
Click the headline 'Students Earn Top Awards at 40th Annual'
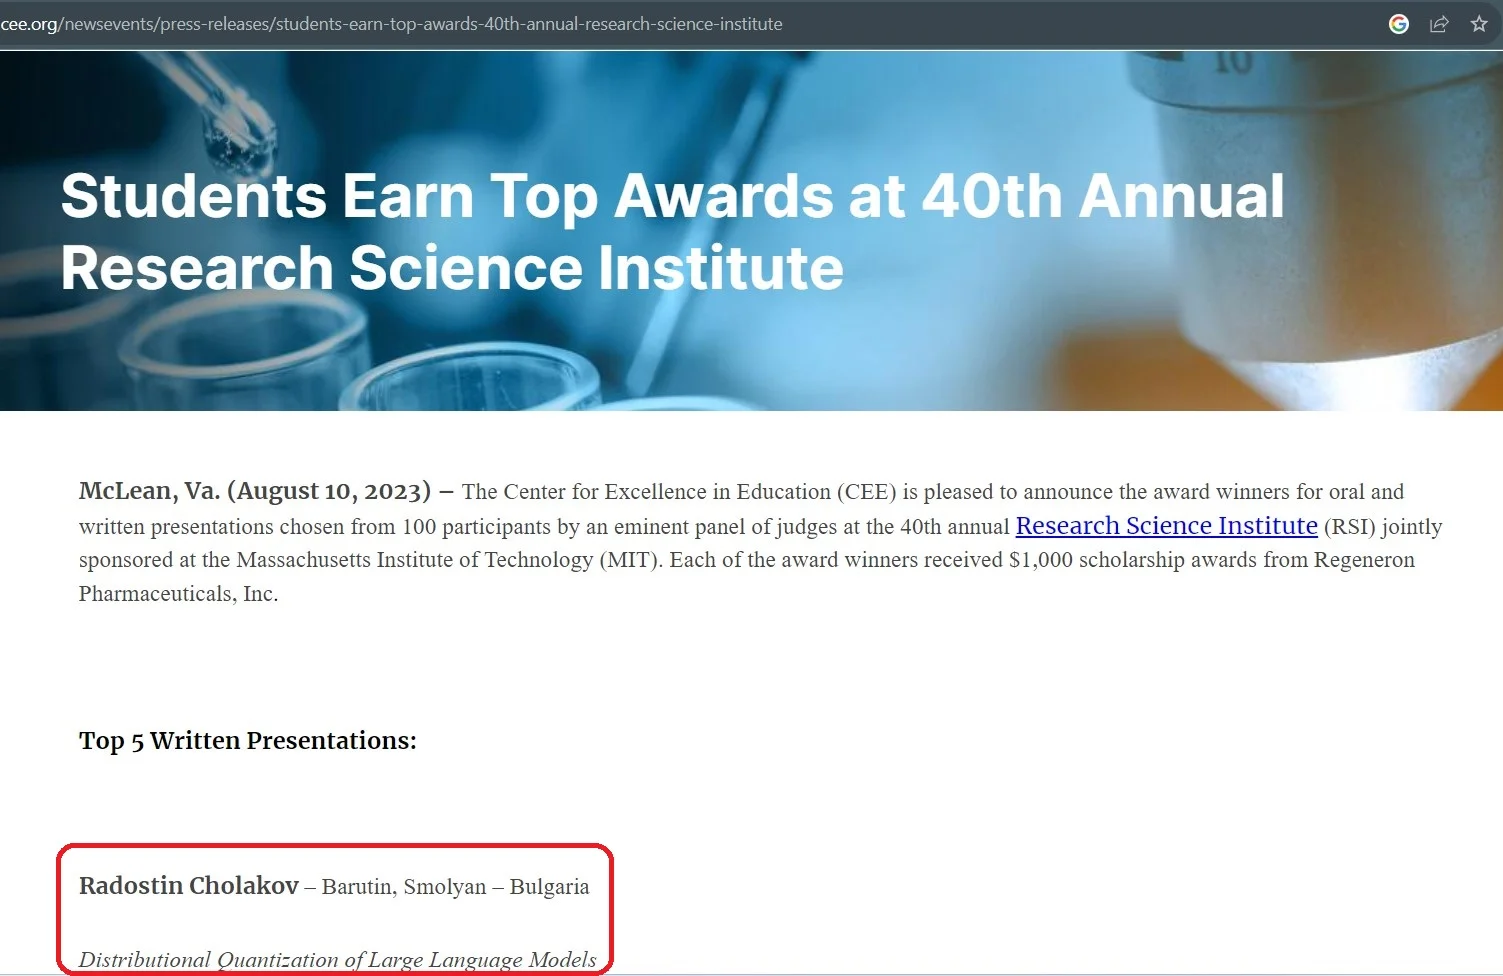672,196
